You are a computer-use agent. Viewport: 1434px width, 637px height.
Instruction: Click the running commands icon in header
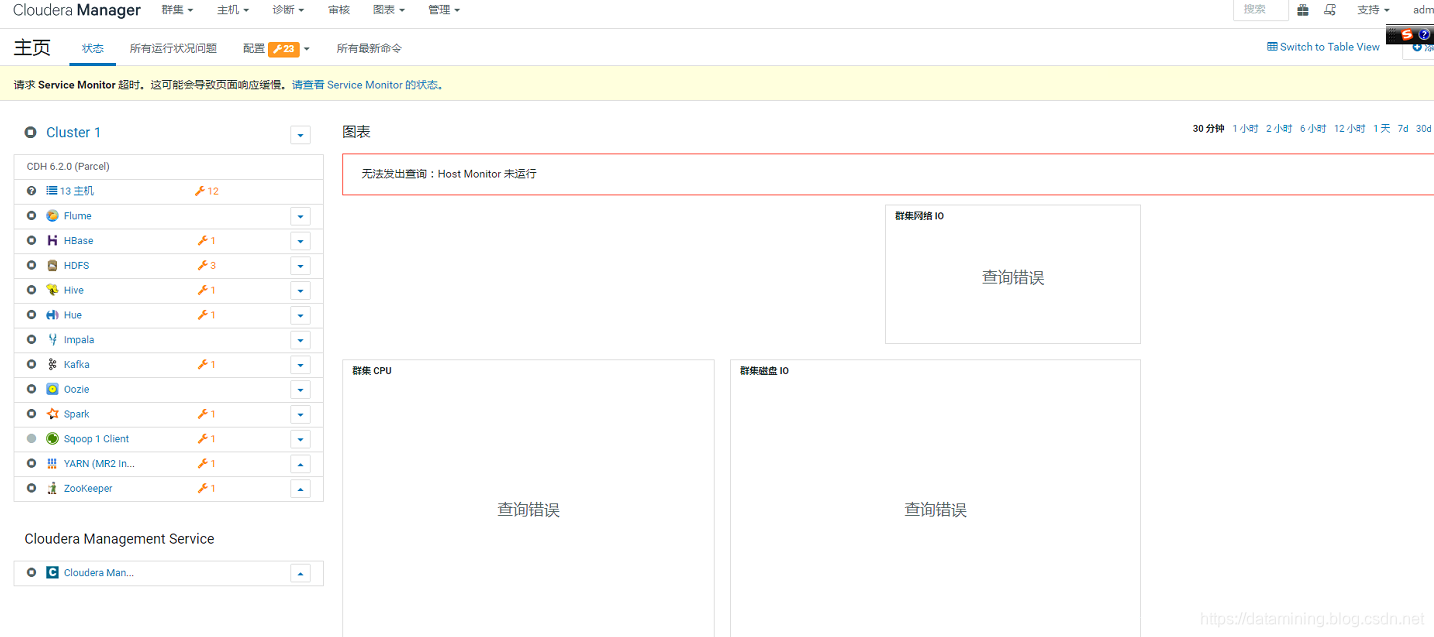[x=1330, y=10]
